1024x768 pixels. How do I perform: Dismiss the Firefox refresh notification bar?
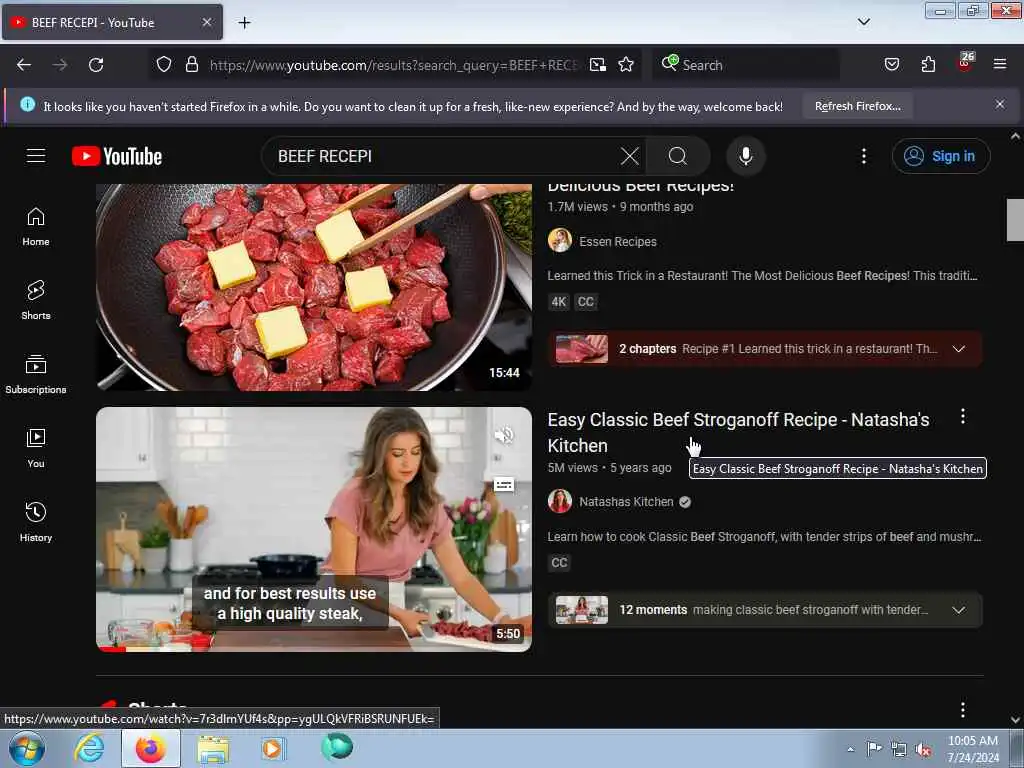tap(999, 104)
